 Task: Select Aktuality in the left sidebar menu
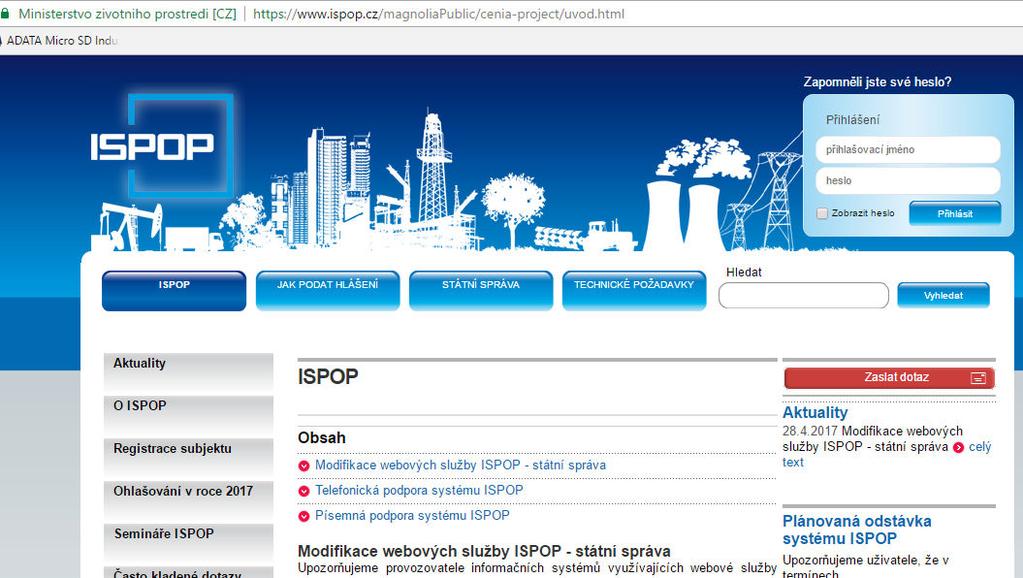(x=189, y=372)
